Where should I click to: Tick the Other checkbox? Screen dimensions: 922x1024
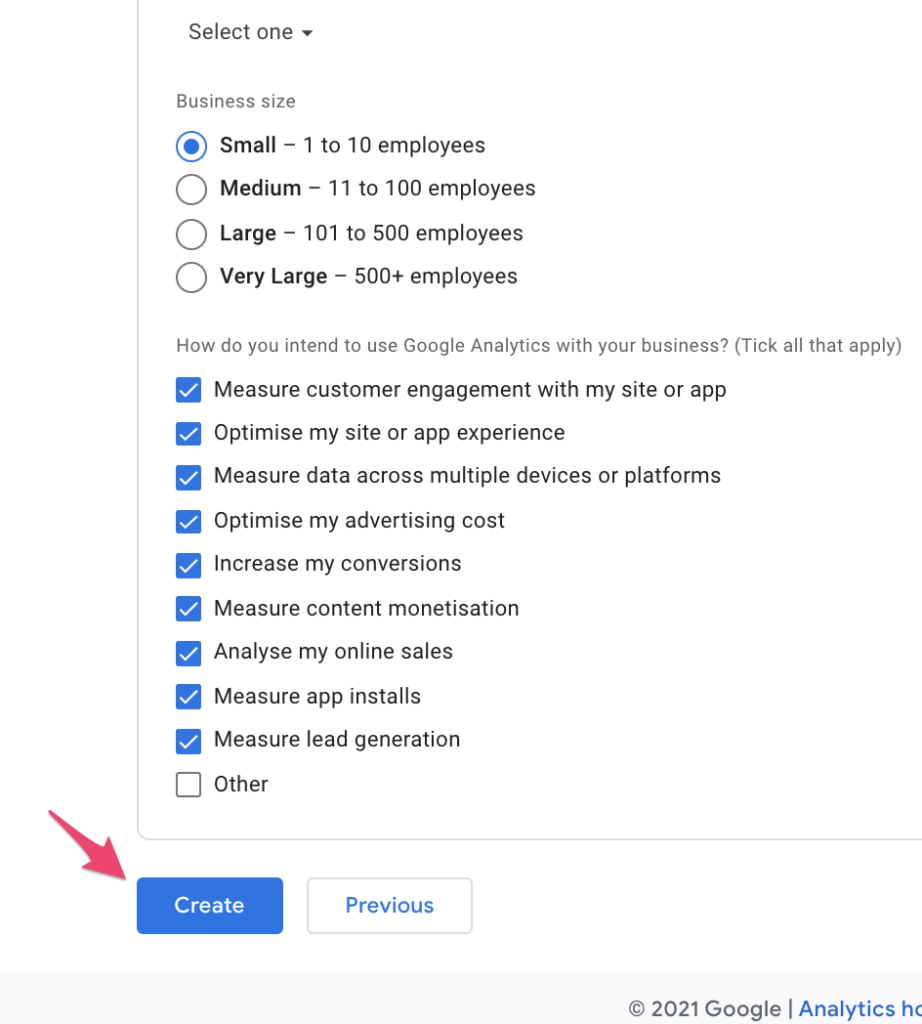(x=189, y=784)
